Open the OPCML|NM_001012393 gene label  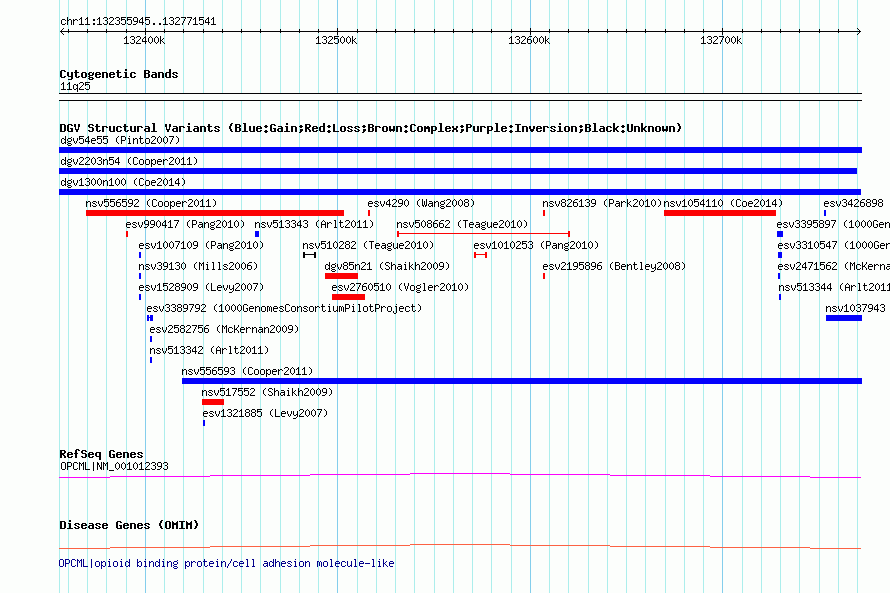(x=114, y=466)
